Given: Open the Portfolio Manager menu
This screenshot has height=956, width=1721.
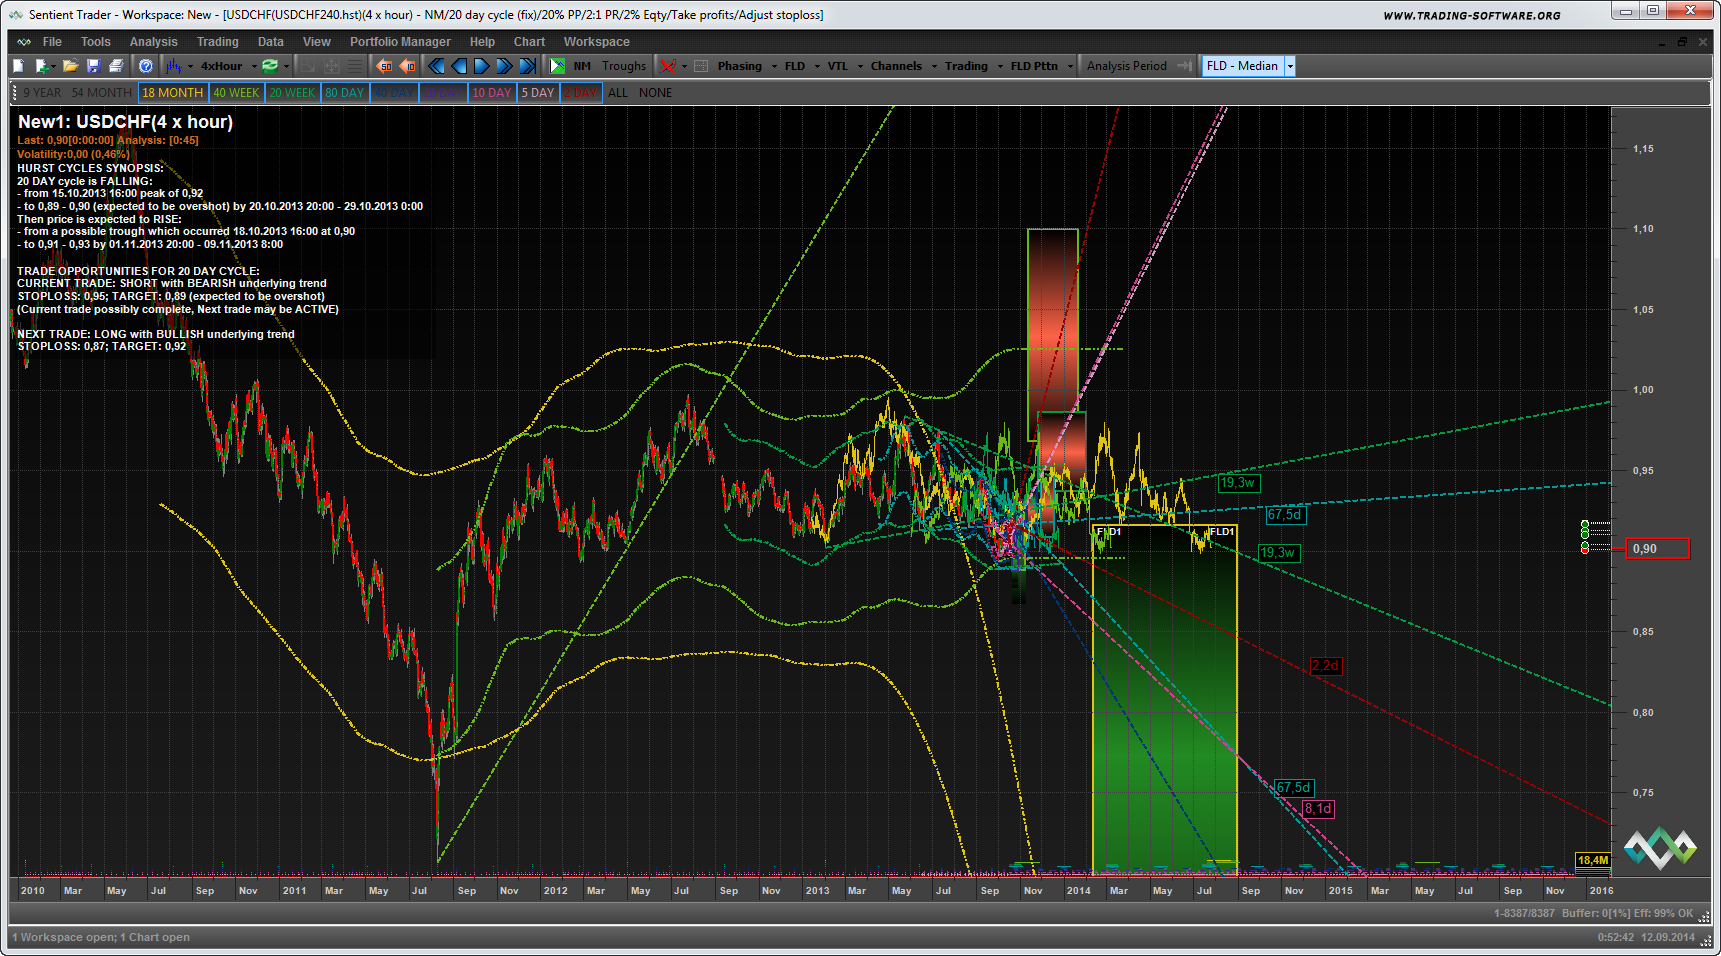Looking at the screenshot, I should (x=400, y=42).
